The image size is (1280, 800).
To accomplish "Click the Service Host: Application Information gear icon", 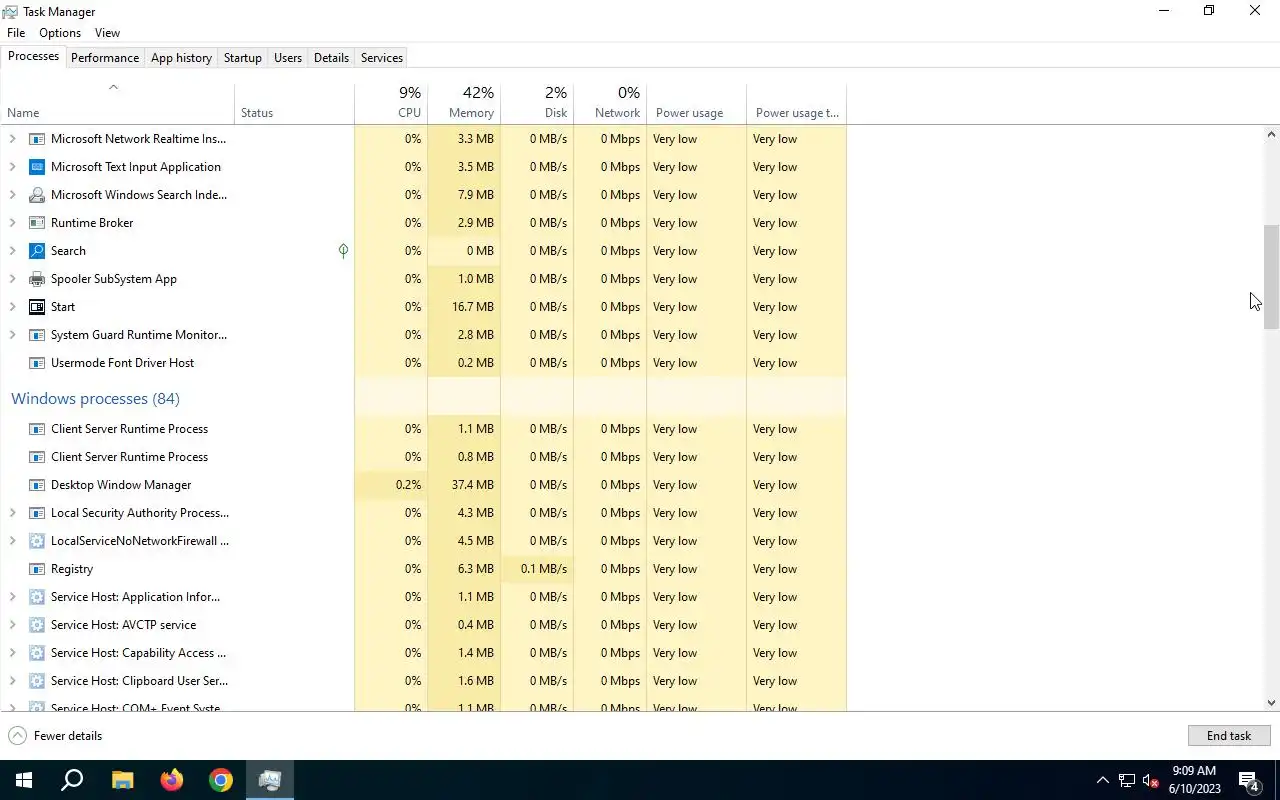I will coord(37,597).
